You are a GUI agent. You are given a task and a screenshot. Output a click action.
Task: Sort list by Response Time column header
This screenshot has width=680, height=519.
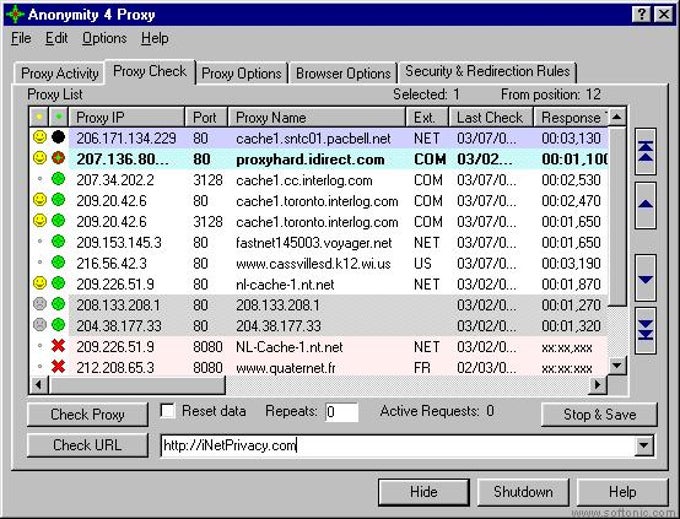(x=571, y=117)
